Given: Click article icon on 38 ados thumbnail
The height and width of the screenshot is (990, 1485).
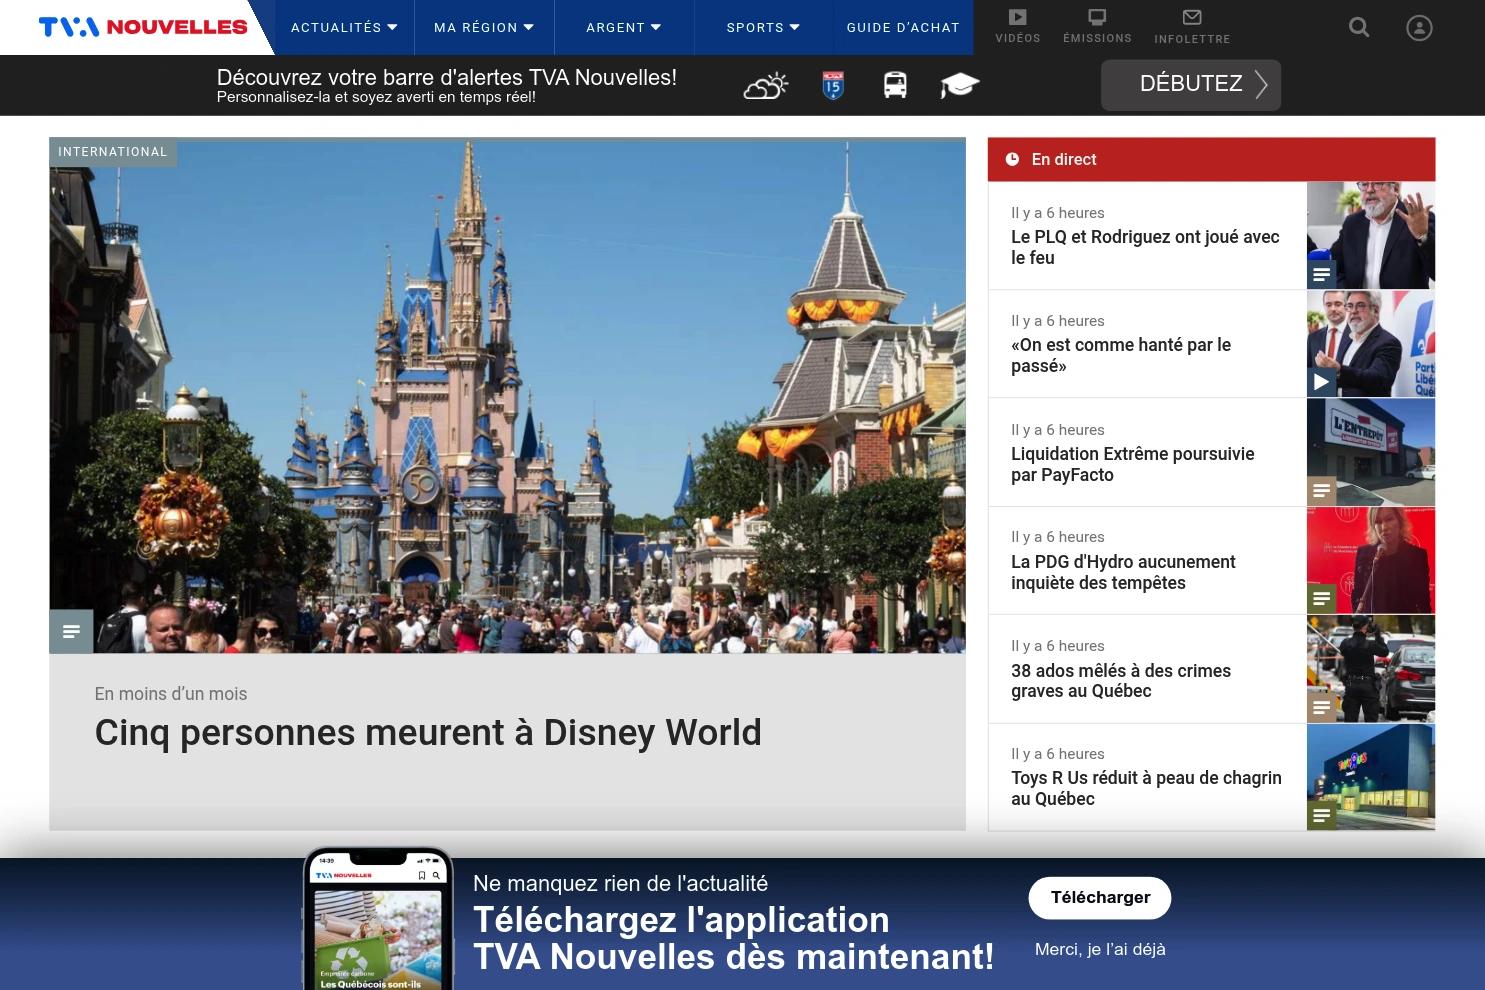Looking at the screenshot, I should tap(1321, 707).
